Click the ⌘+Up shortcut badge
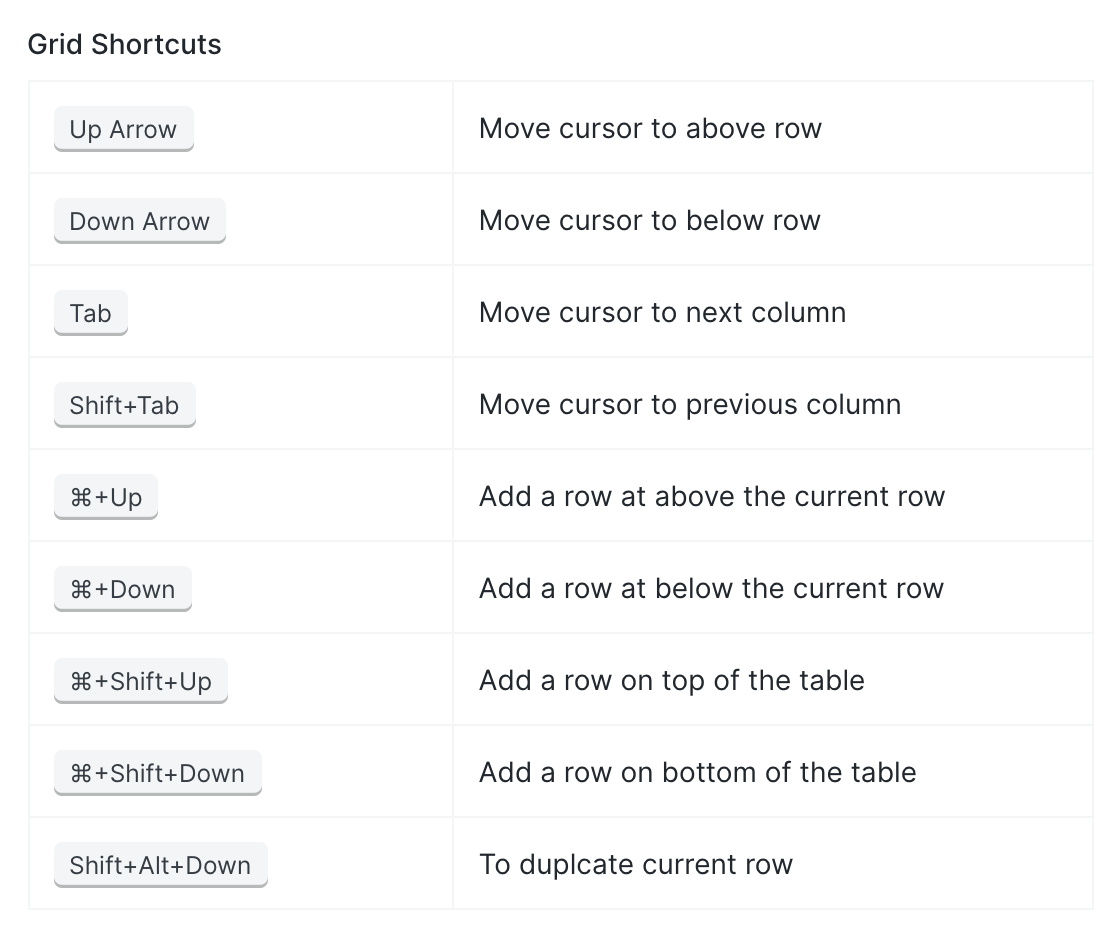The height and width of the screenshot is (946, 1116). tap(105, 497)
